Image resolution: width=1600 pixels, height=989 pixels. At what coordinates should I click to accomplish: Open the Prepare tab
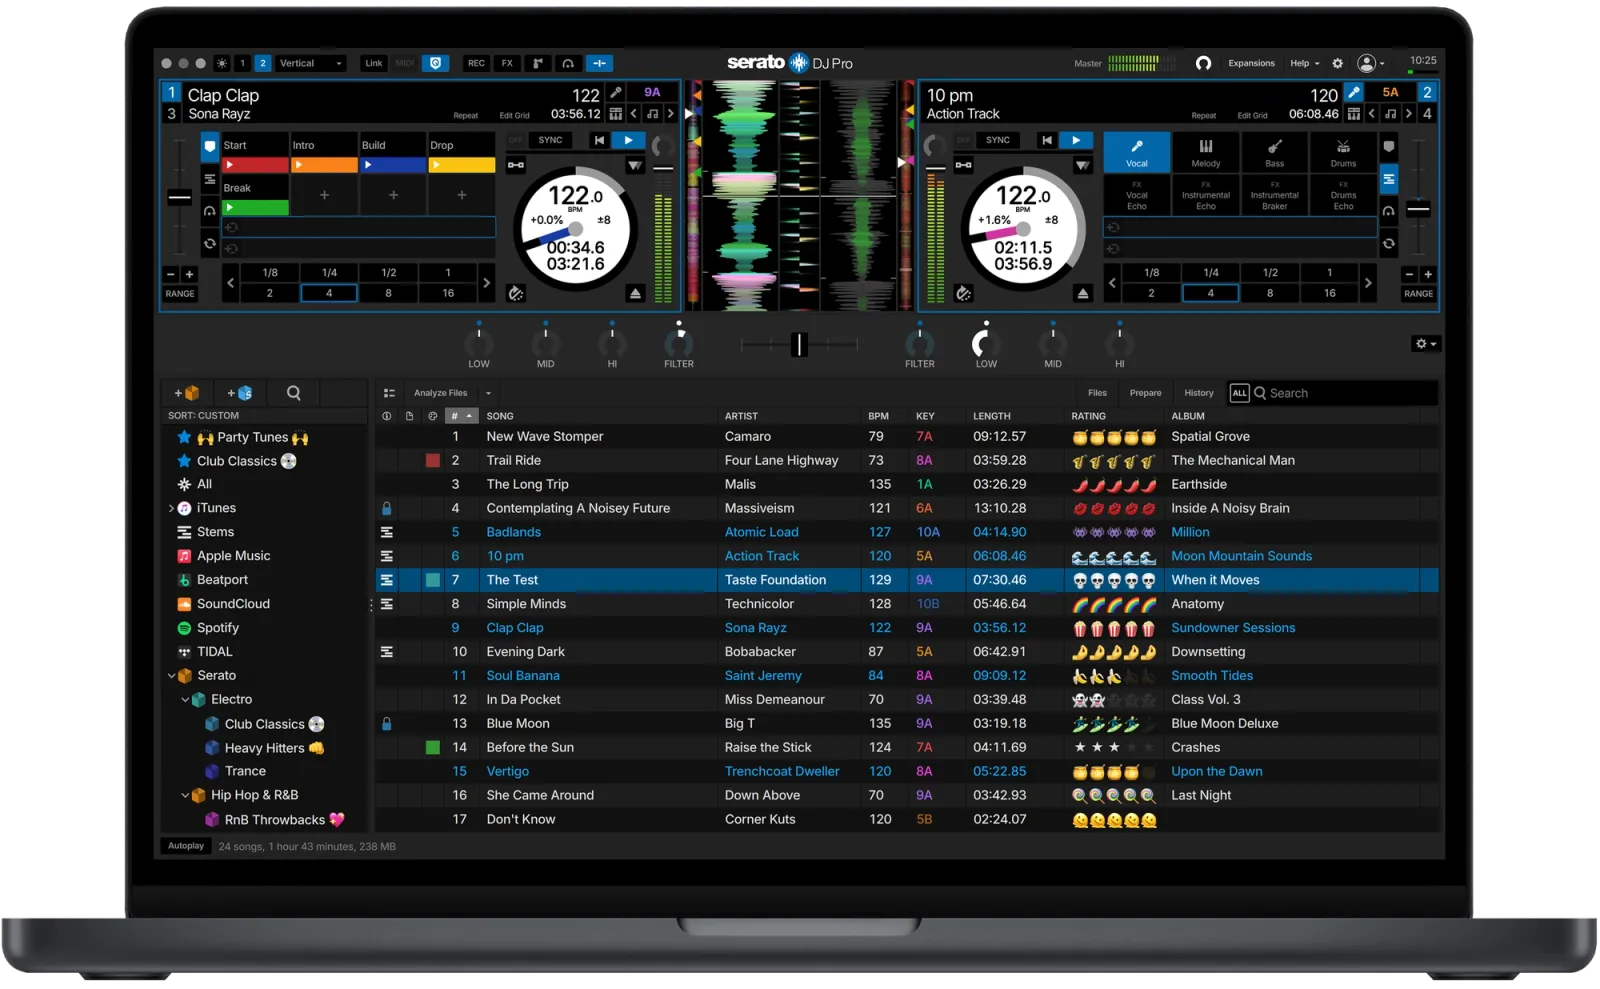pos(1145,394)
